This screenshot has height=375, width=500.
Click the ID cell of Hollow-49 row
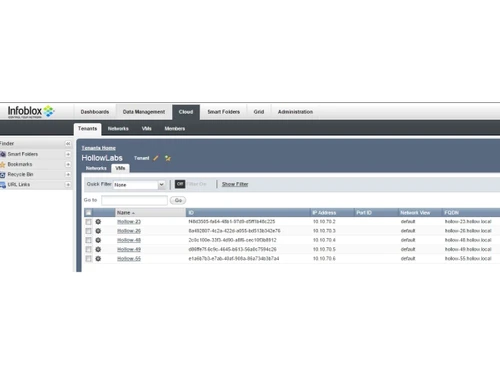[x=232, y=249]
